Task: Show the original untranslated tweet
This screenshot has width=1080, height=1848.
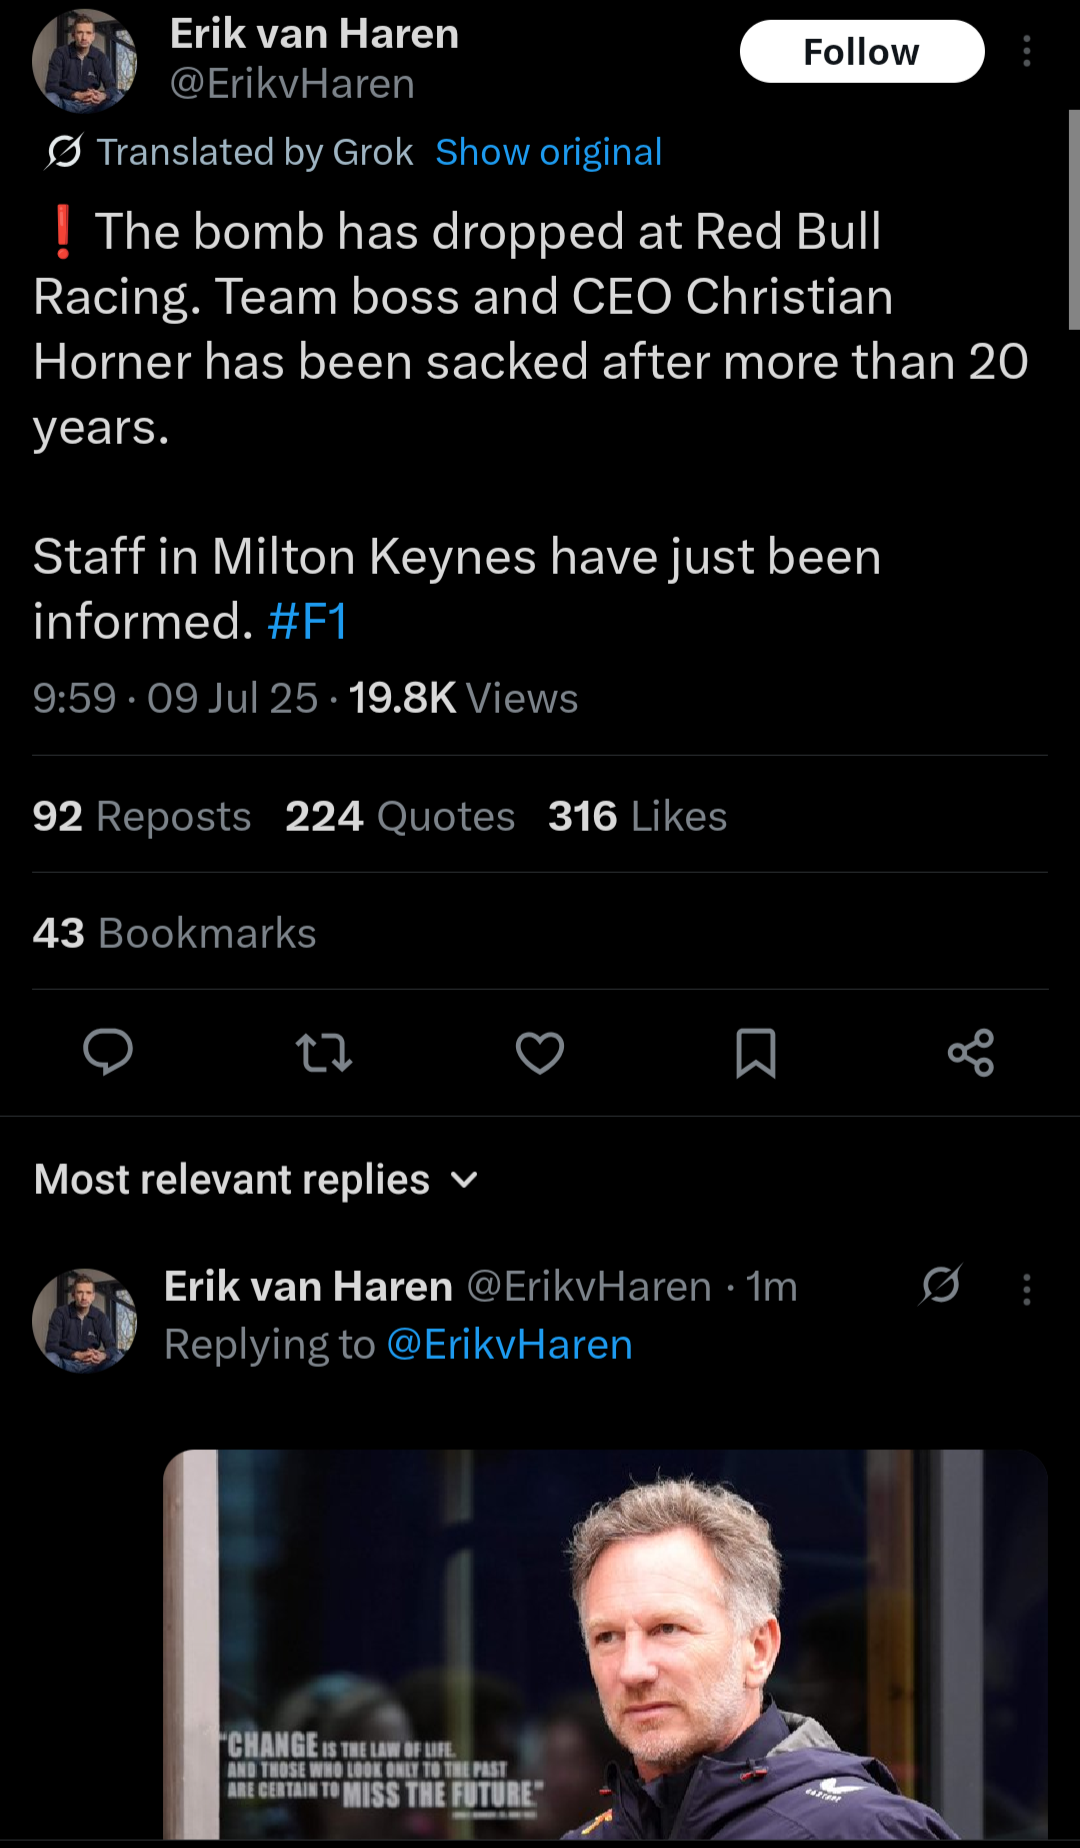Action: tap(548, 152)
